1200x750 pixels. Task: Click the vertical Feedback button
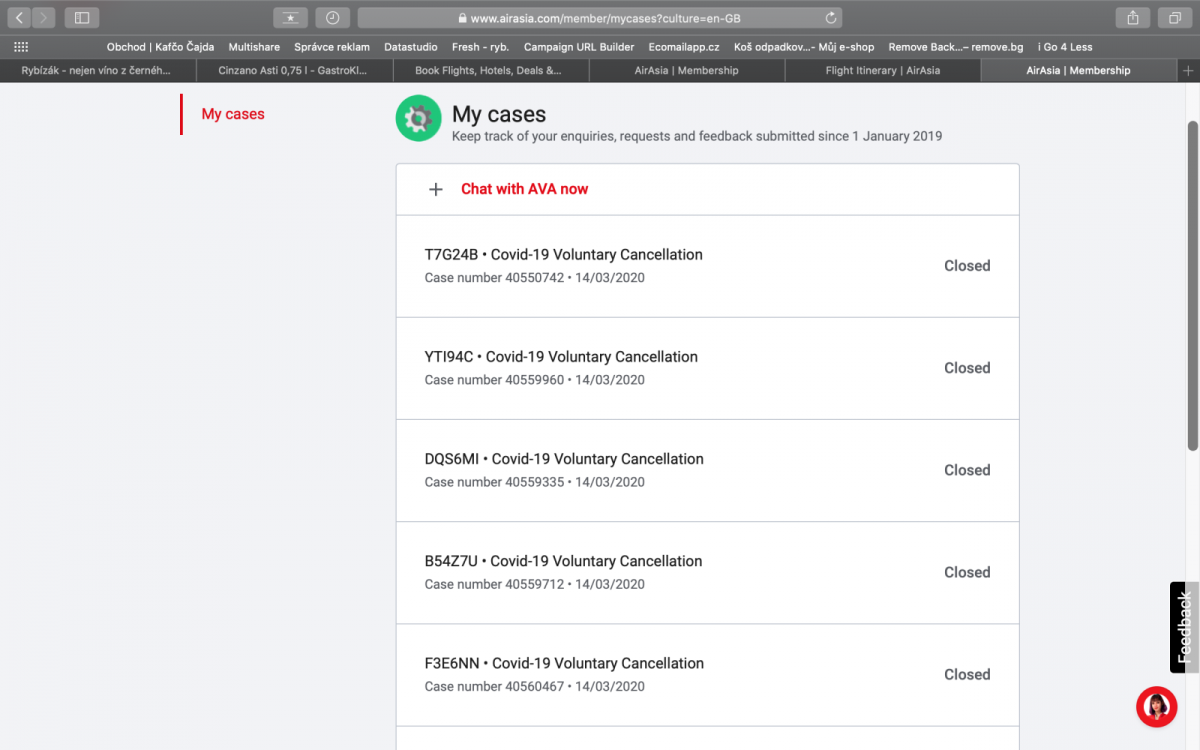1184,627
